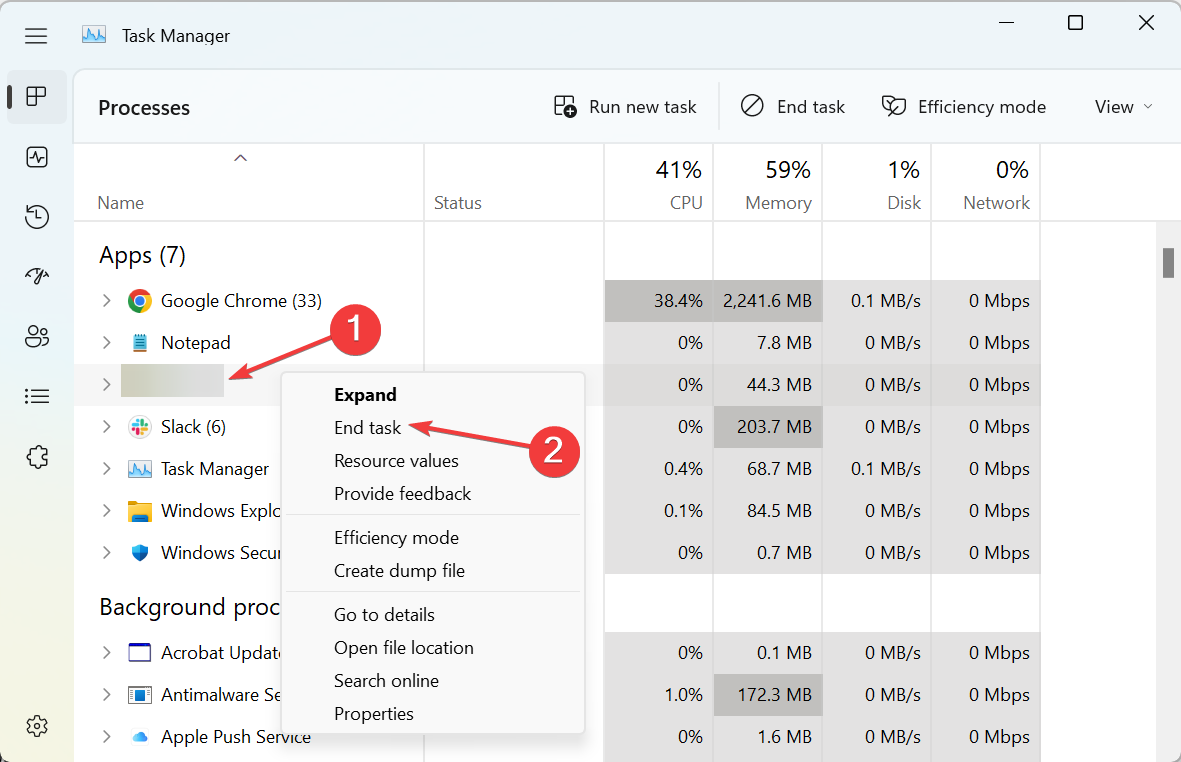Viewport: 1181px width, 762px height.
Task: Click the Acrobat Update process icon
Action: click(139, 652)
